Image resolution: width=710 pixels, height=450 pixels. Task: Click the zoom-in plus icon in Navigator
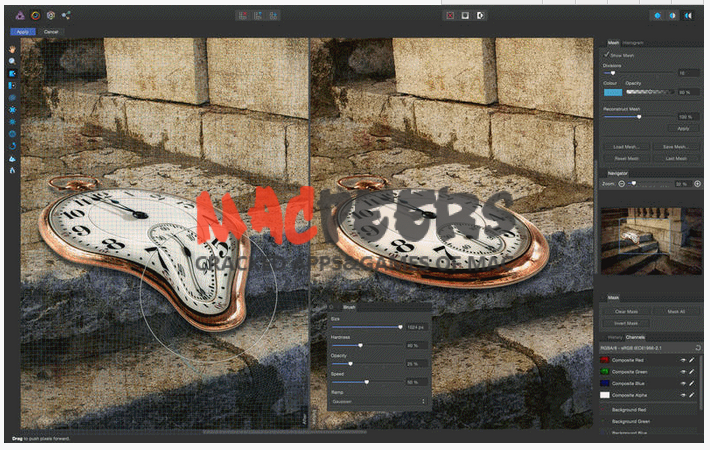click(x=696, y=184)
